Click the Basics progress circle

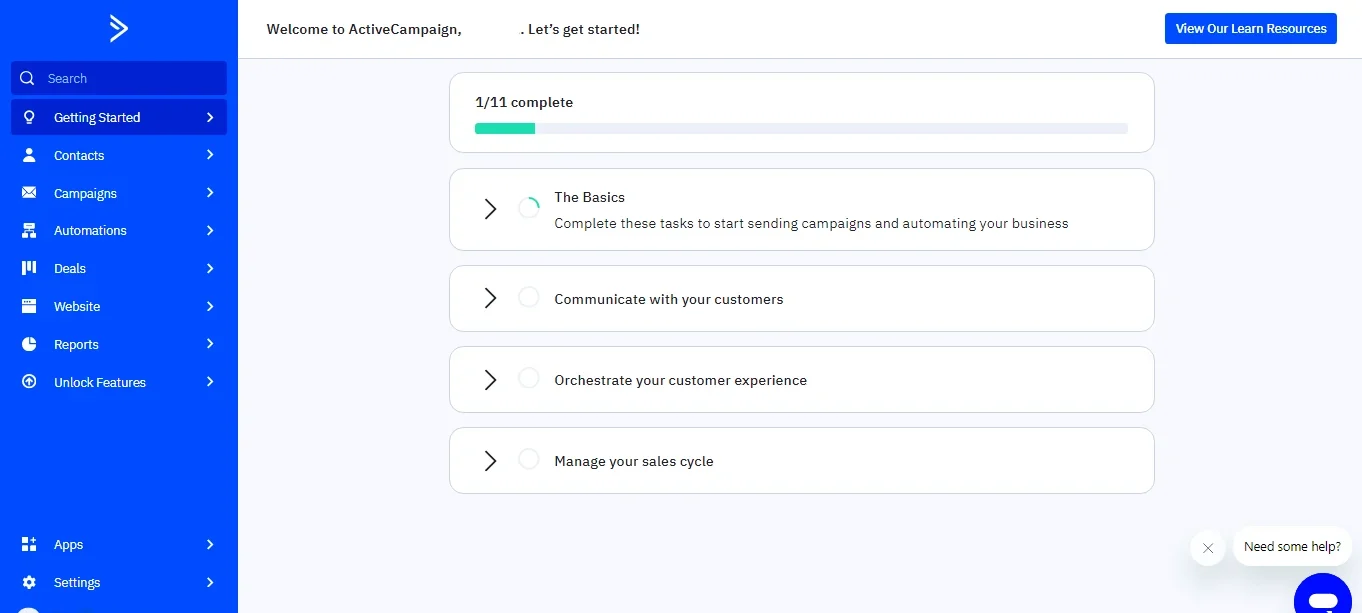529,208
